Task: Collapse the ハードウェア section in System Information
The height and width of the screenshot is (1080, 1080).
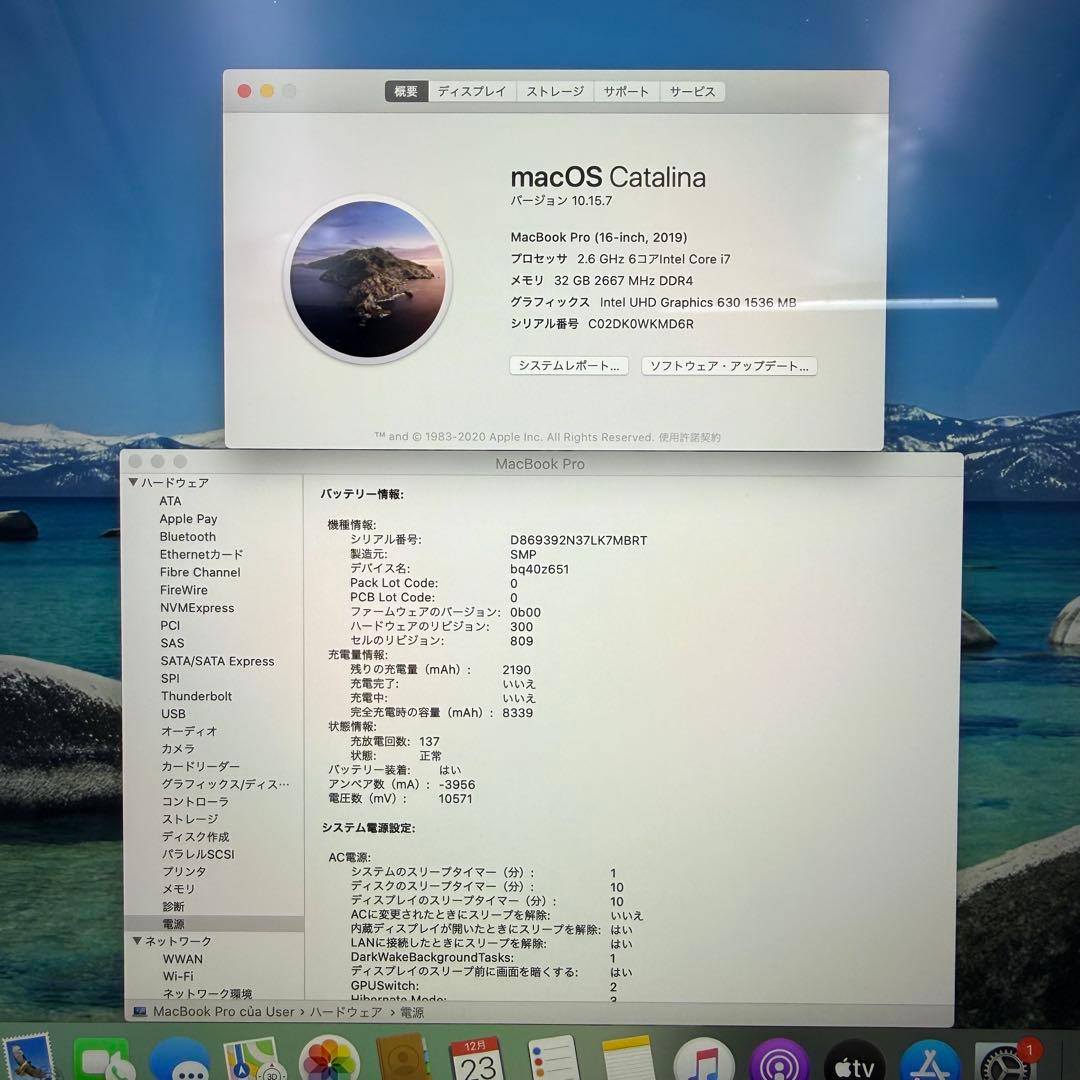Action: tap(134, 482)
